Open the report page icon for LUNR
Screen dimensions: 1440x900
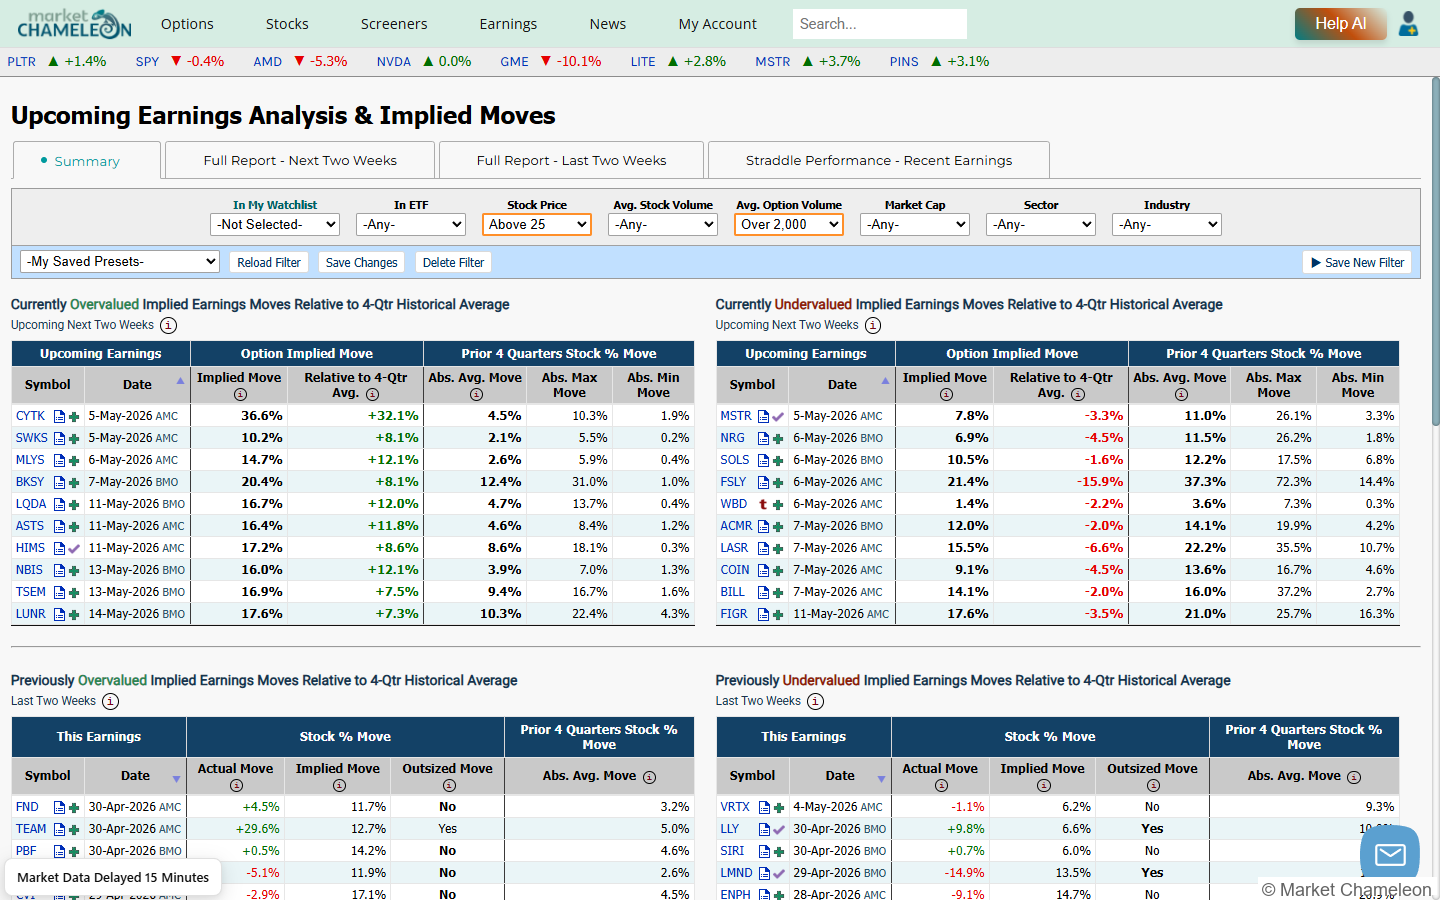click(x=60, y=614)
